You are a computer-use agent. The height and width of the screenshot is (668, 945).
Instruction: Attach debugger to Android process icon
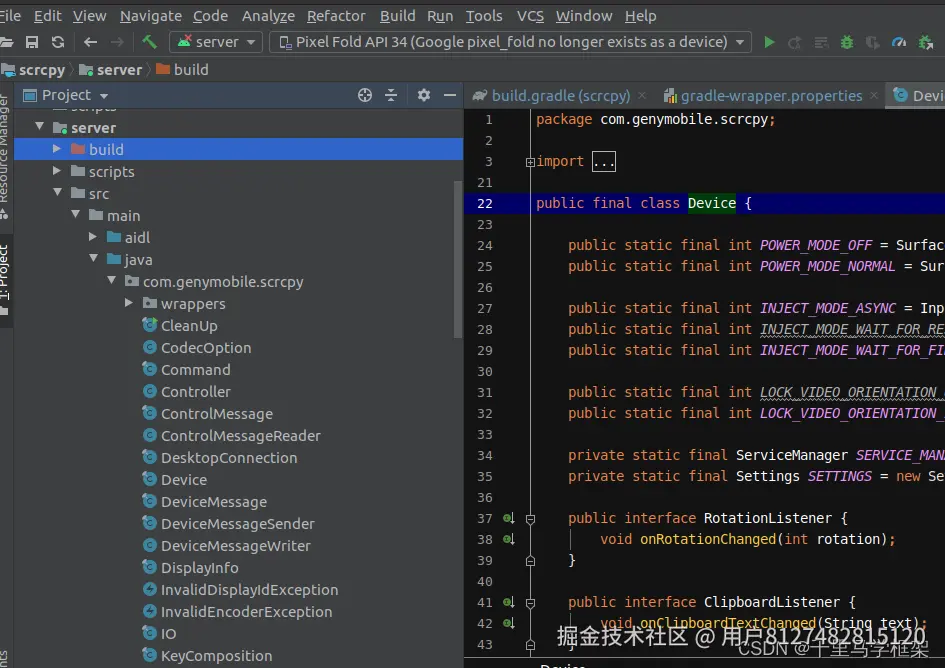(925, 42)
